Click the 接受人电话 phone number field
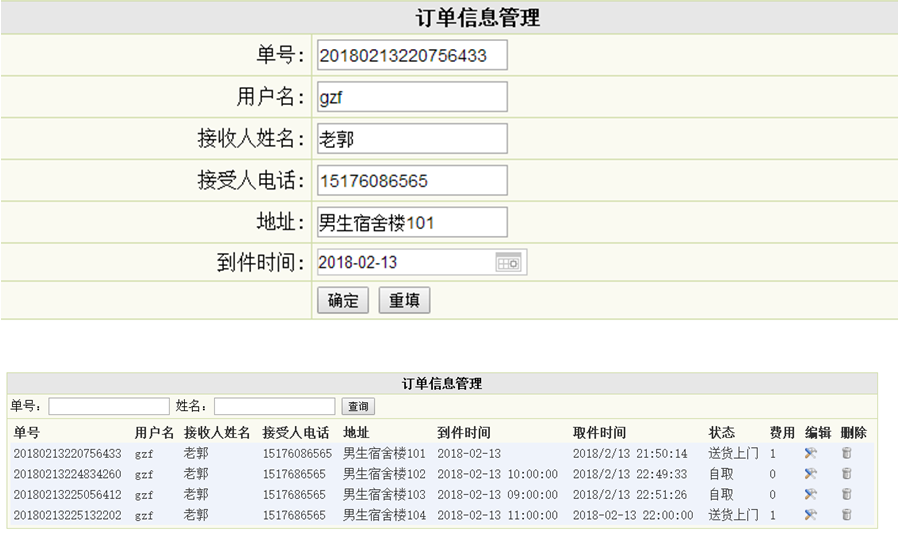Viewport: 898px width, 533px height. (x=410, y=180)
